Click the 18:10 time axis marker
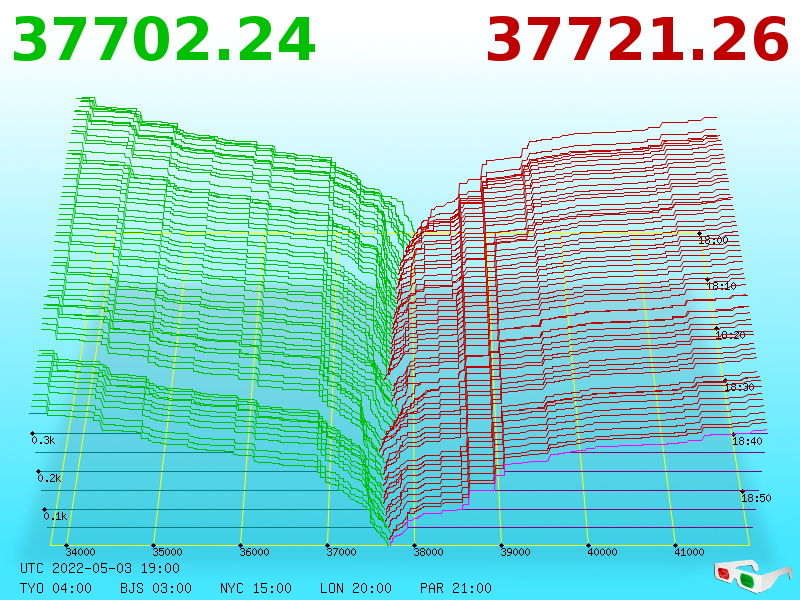The image size is (800, 600). (x=721, y=286)
